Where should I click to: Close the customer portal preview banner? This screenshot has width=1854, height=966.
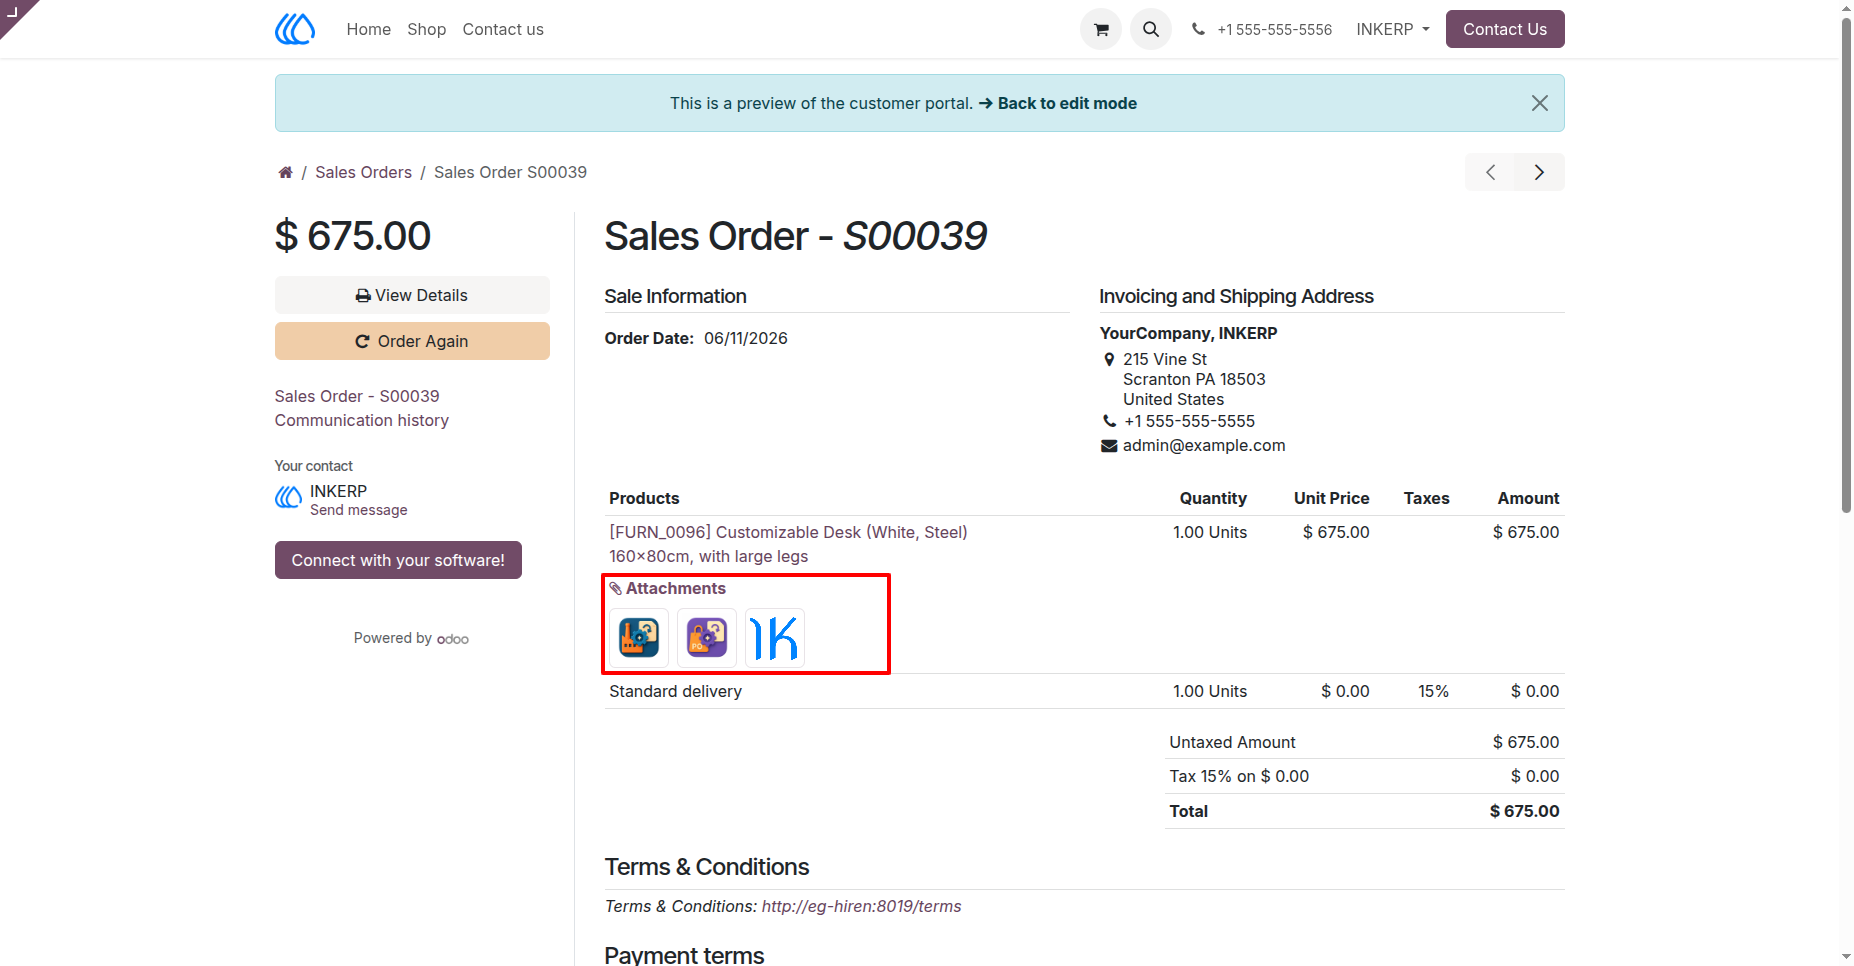1540,103
